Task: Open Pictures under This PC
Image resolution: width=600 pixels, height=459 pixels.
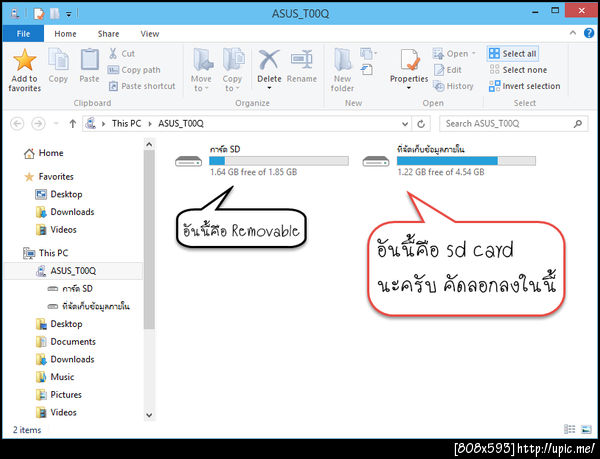Action: coord(59,394)
